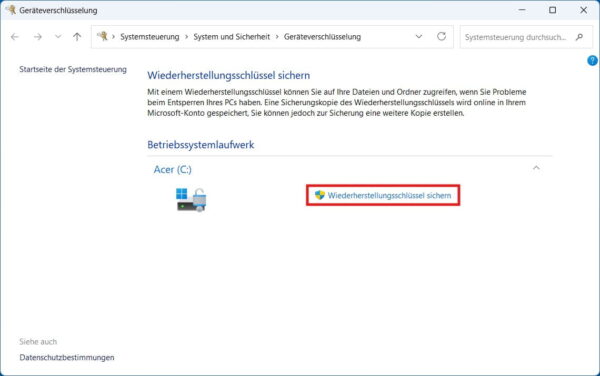Open help with blue question mark
Screen dimensions: 600x376
pyautogui.click(x=592, y=60)
